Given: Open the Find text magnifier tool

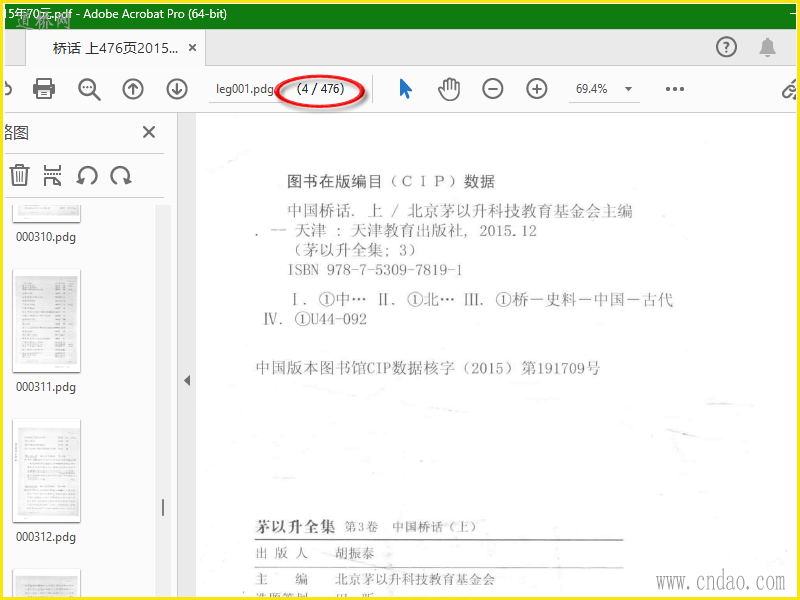Looking at the screenshot, I should tap(89, 89).
